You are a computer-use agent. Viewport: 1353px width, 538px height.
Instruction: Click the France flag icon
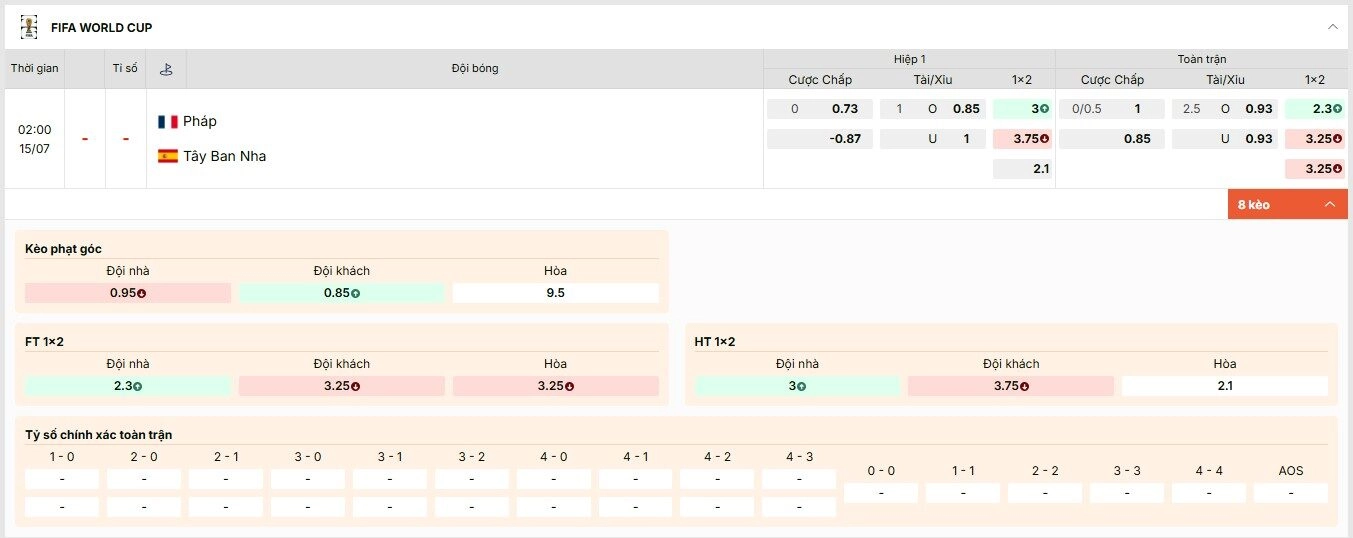(x=168, y=121)
